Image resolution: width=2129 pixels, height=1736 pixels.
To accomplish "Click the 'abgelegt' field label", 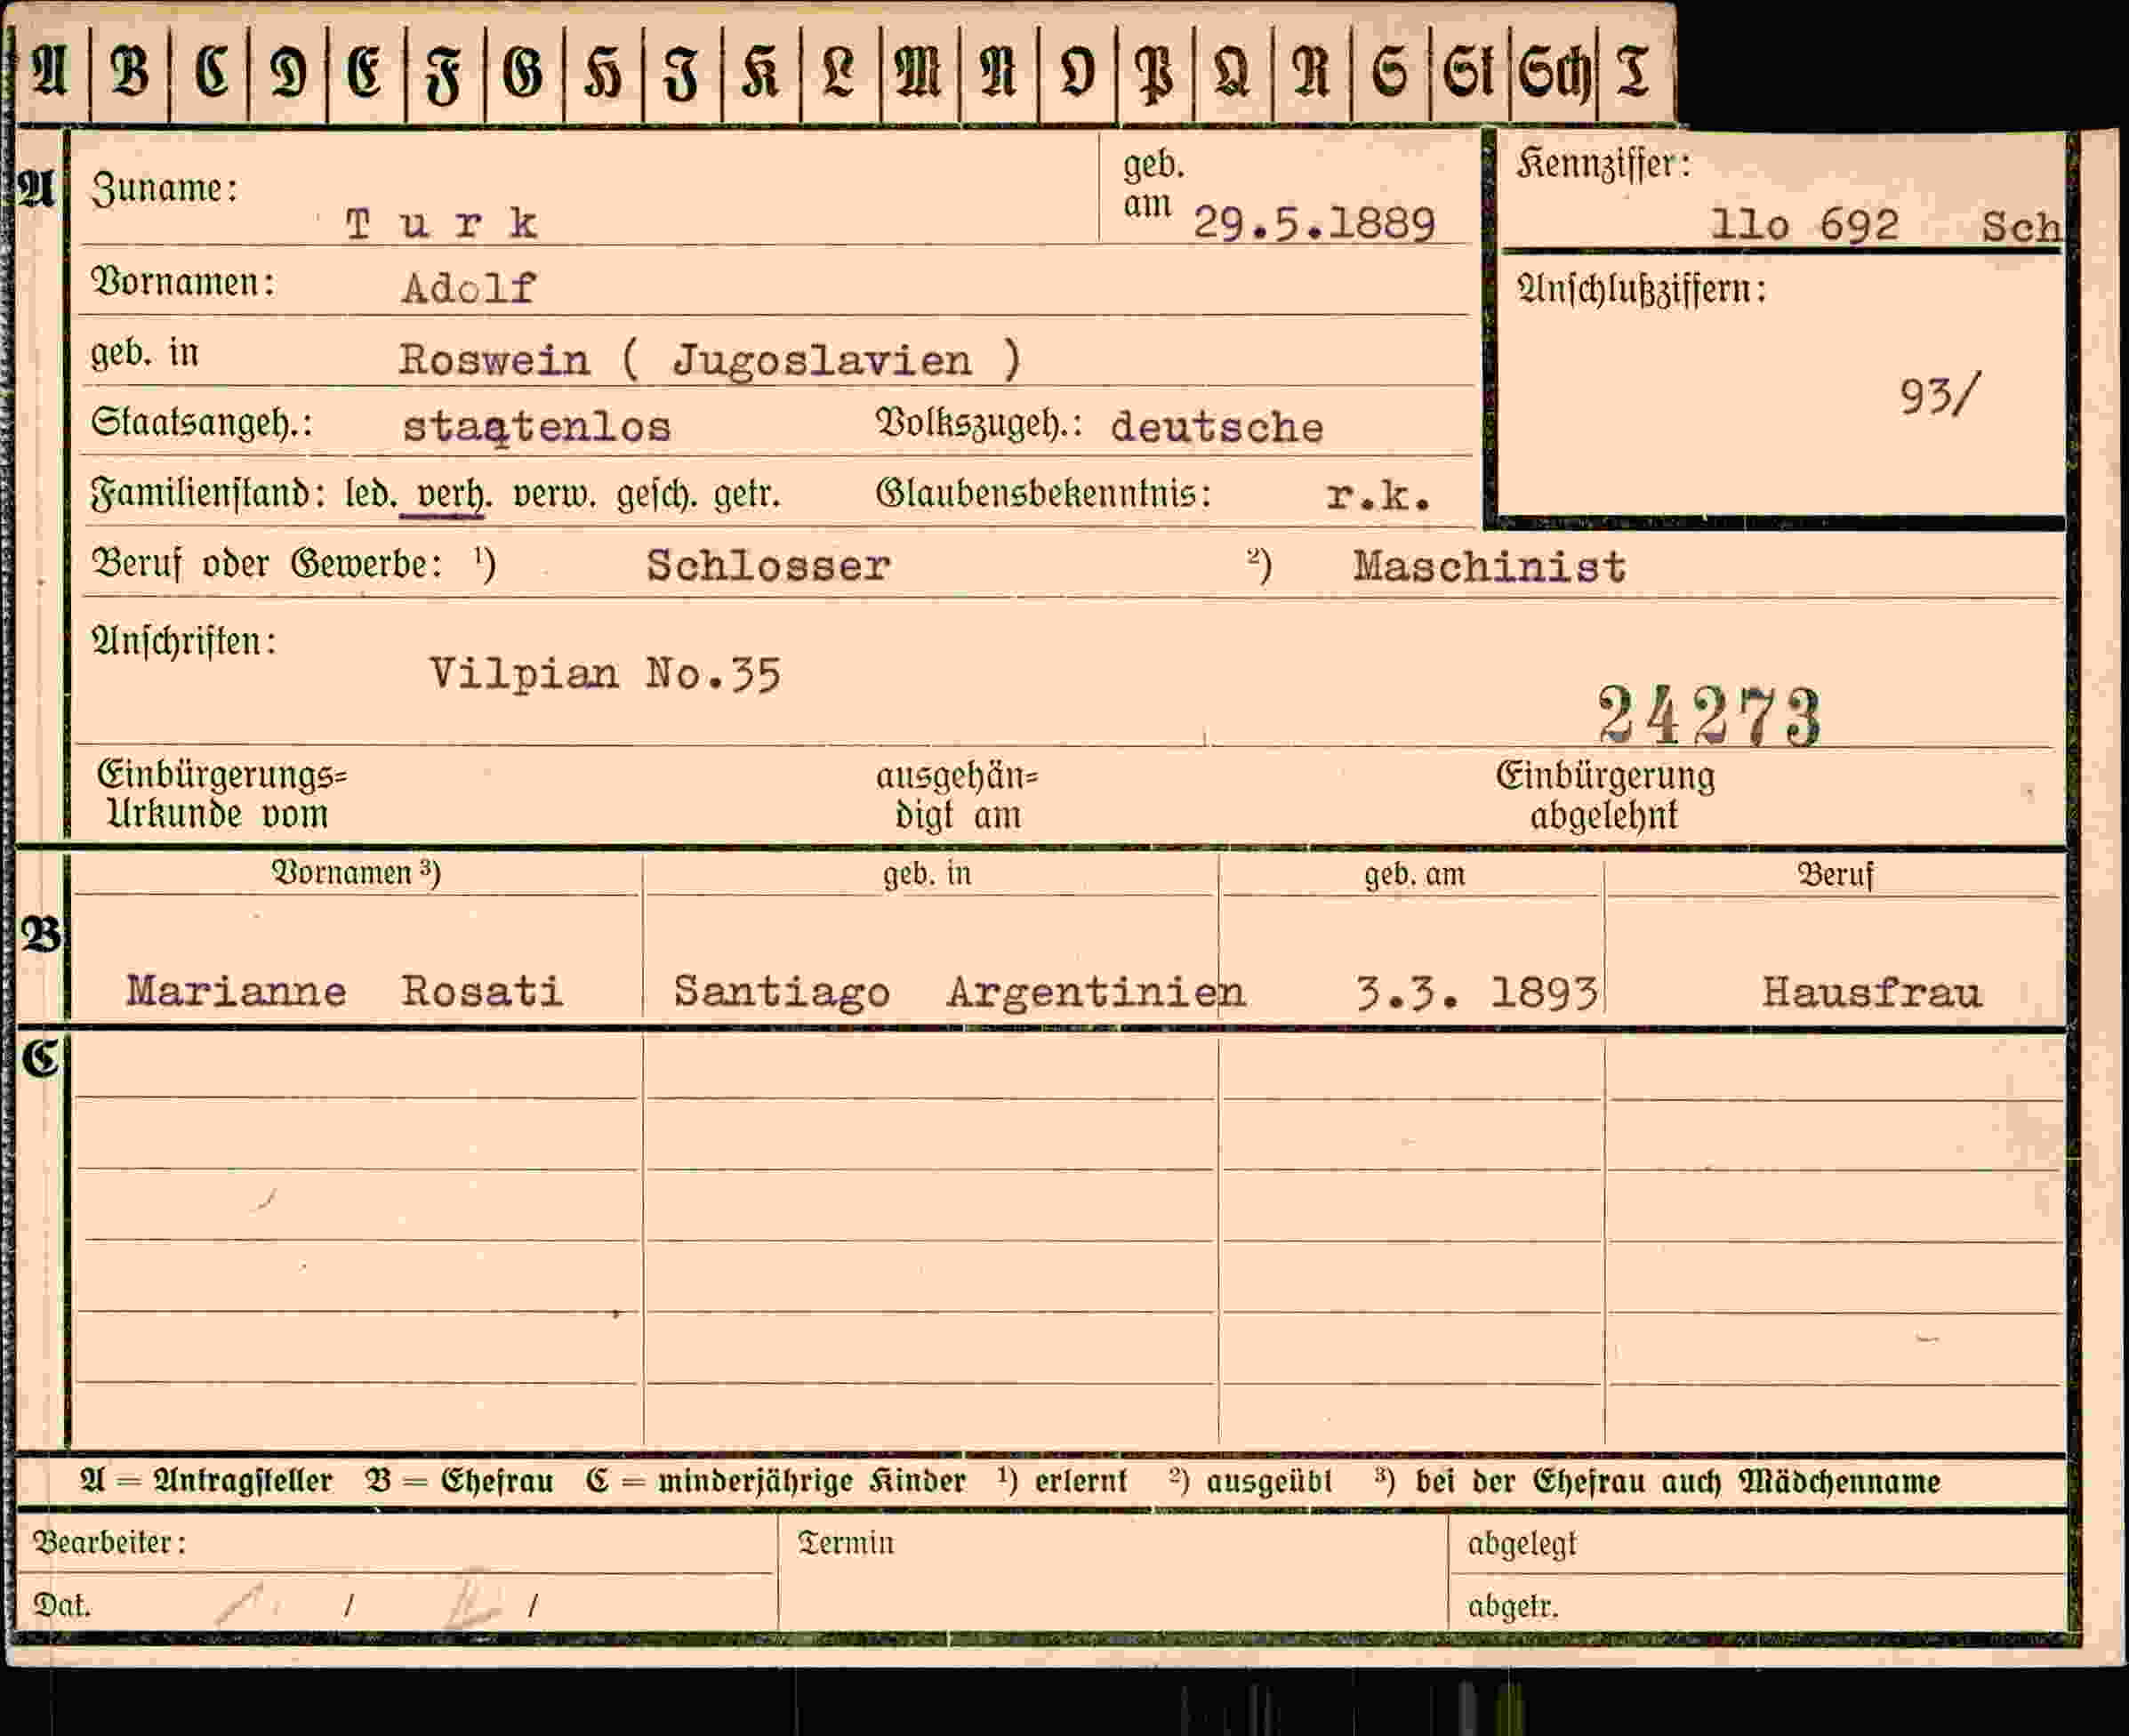I will pyautogui.click(x=1522, y=1544).
